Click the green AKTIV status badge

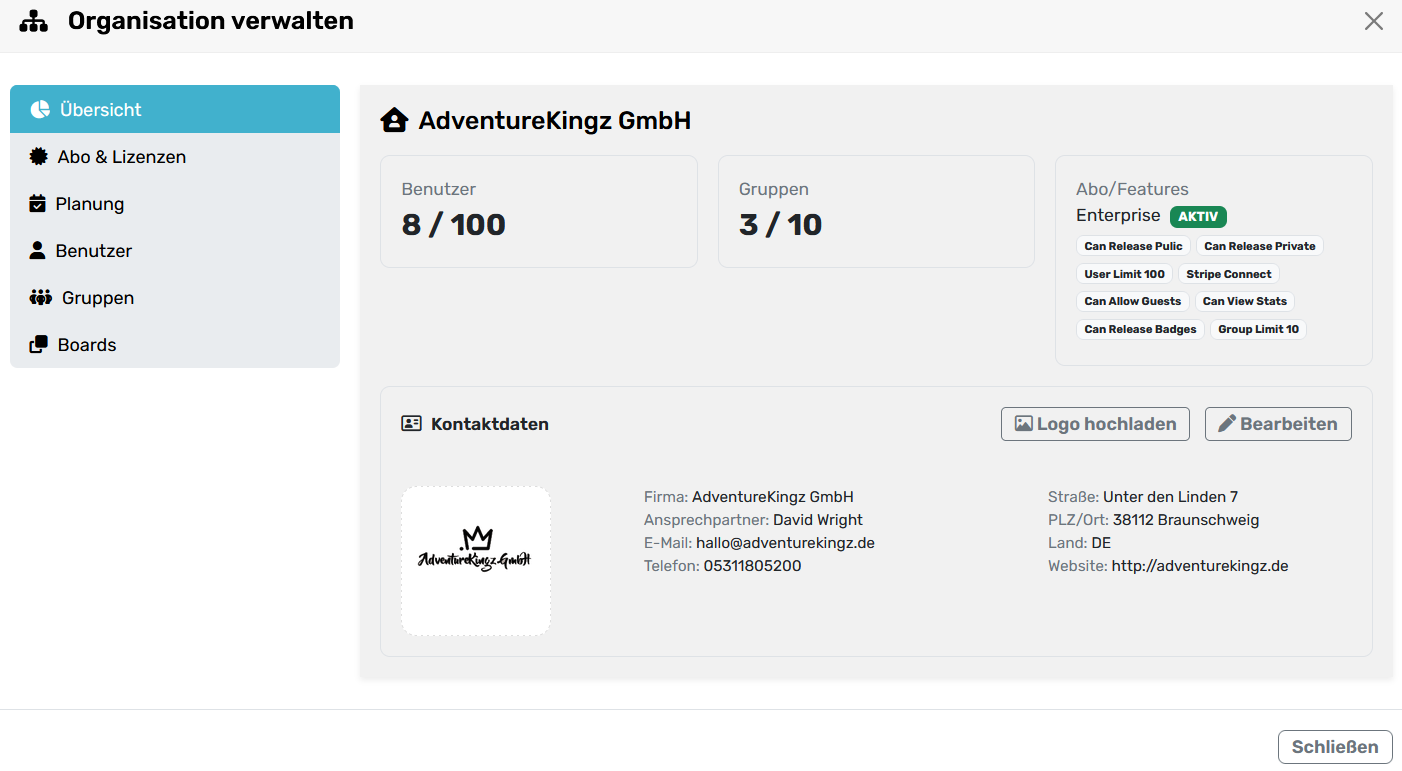(1198, 216)
